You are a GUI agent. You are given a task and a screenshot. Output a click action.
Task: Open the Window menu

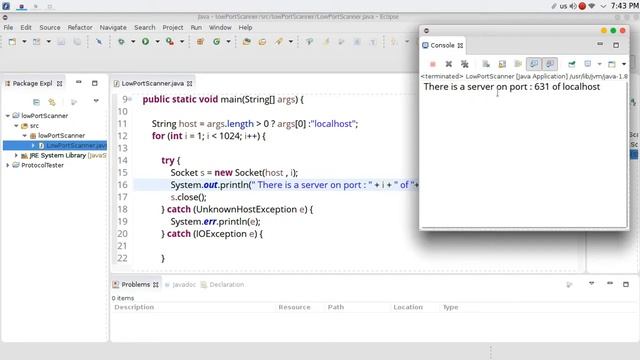click(220, 27)
